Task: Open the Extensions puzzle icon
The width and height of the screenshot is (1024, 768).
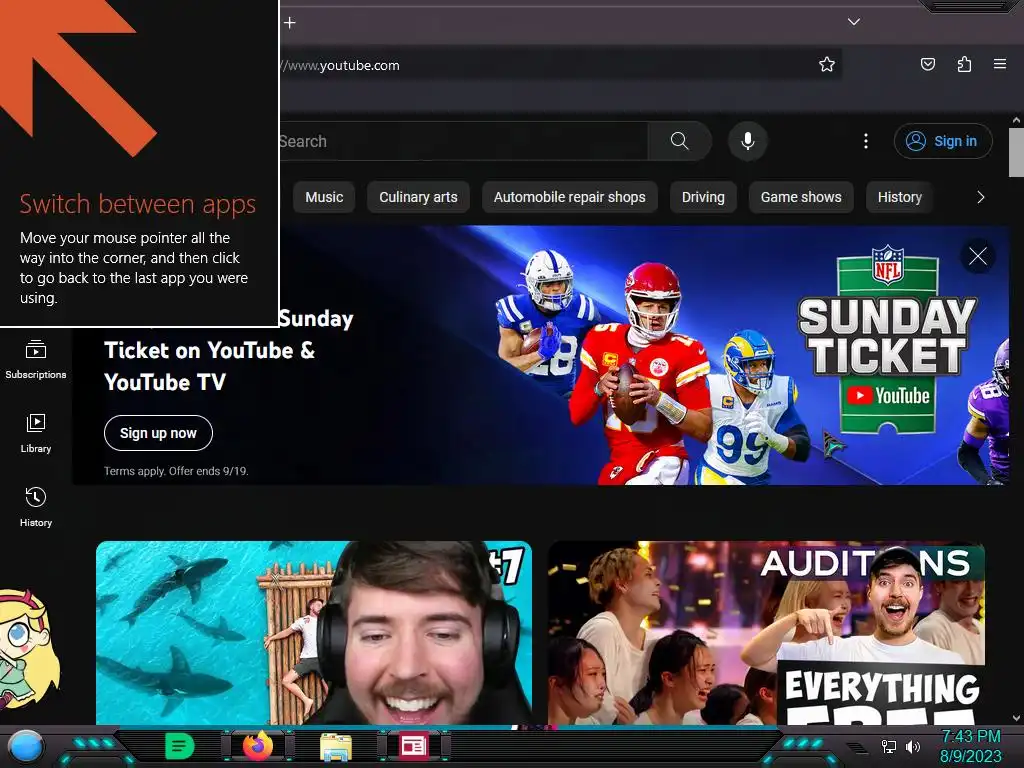Action: pyautogui.click(x=964, y=64)
